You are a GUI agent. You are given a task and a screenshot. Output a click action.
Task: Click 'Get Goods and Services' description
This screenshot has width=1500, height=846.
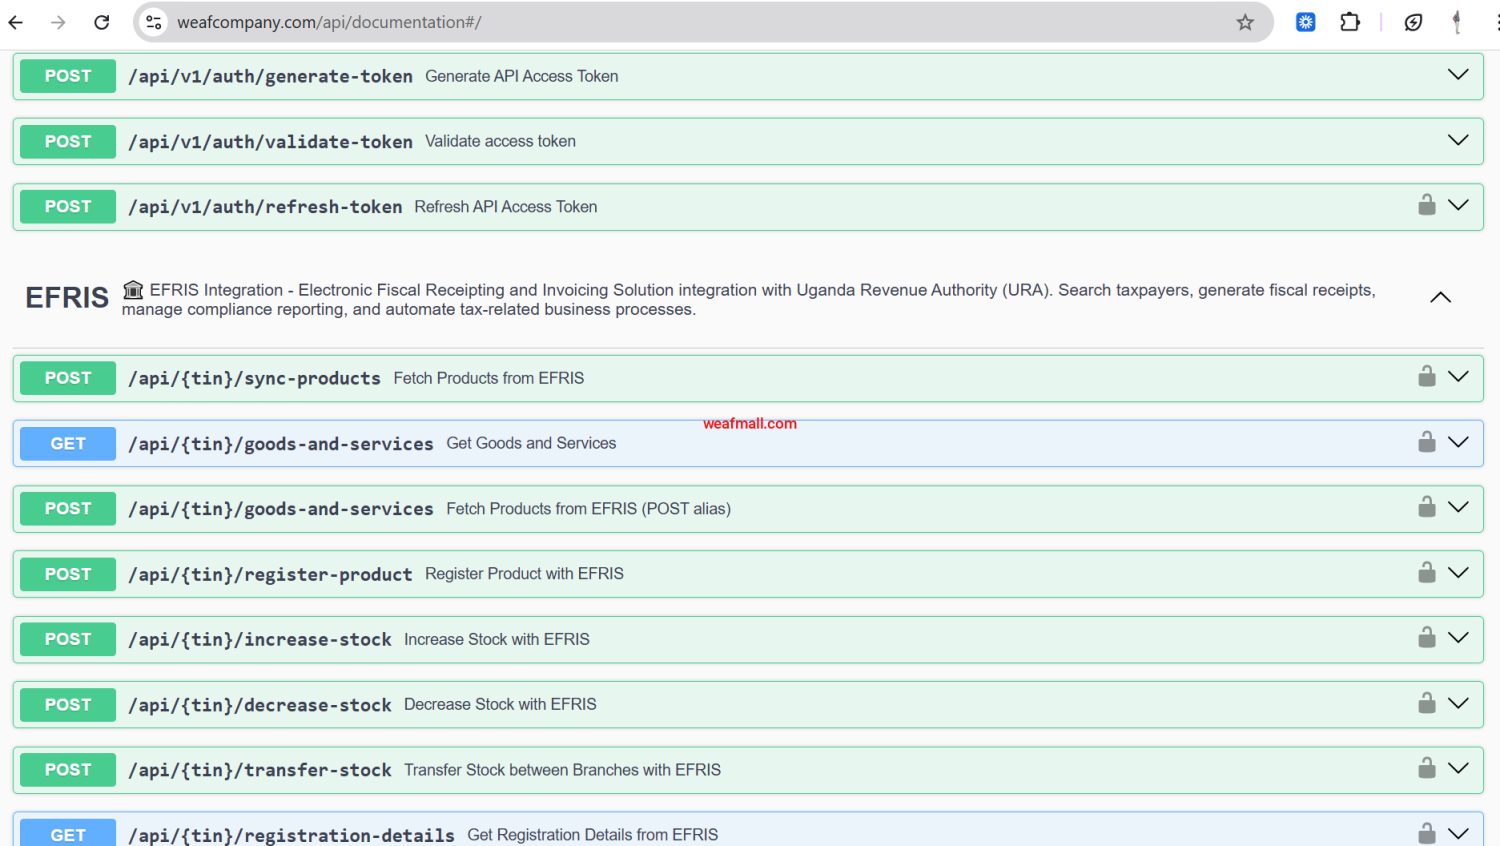[531, 443]
